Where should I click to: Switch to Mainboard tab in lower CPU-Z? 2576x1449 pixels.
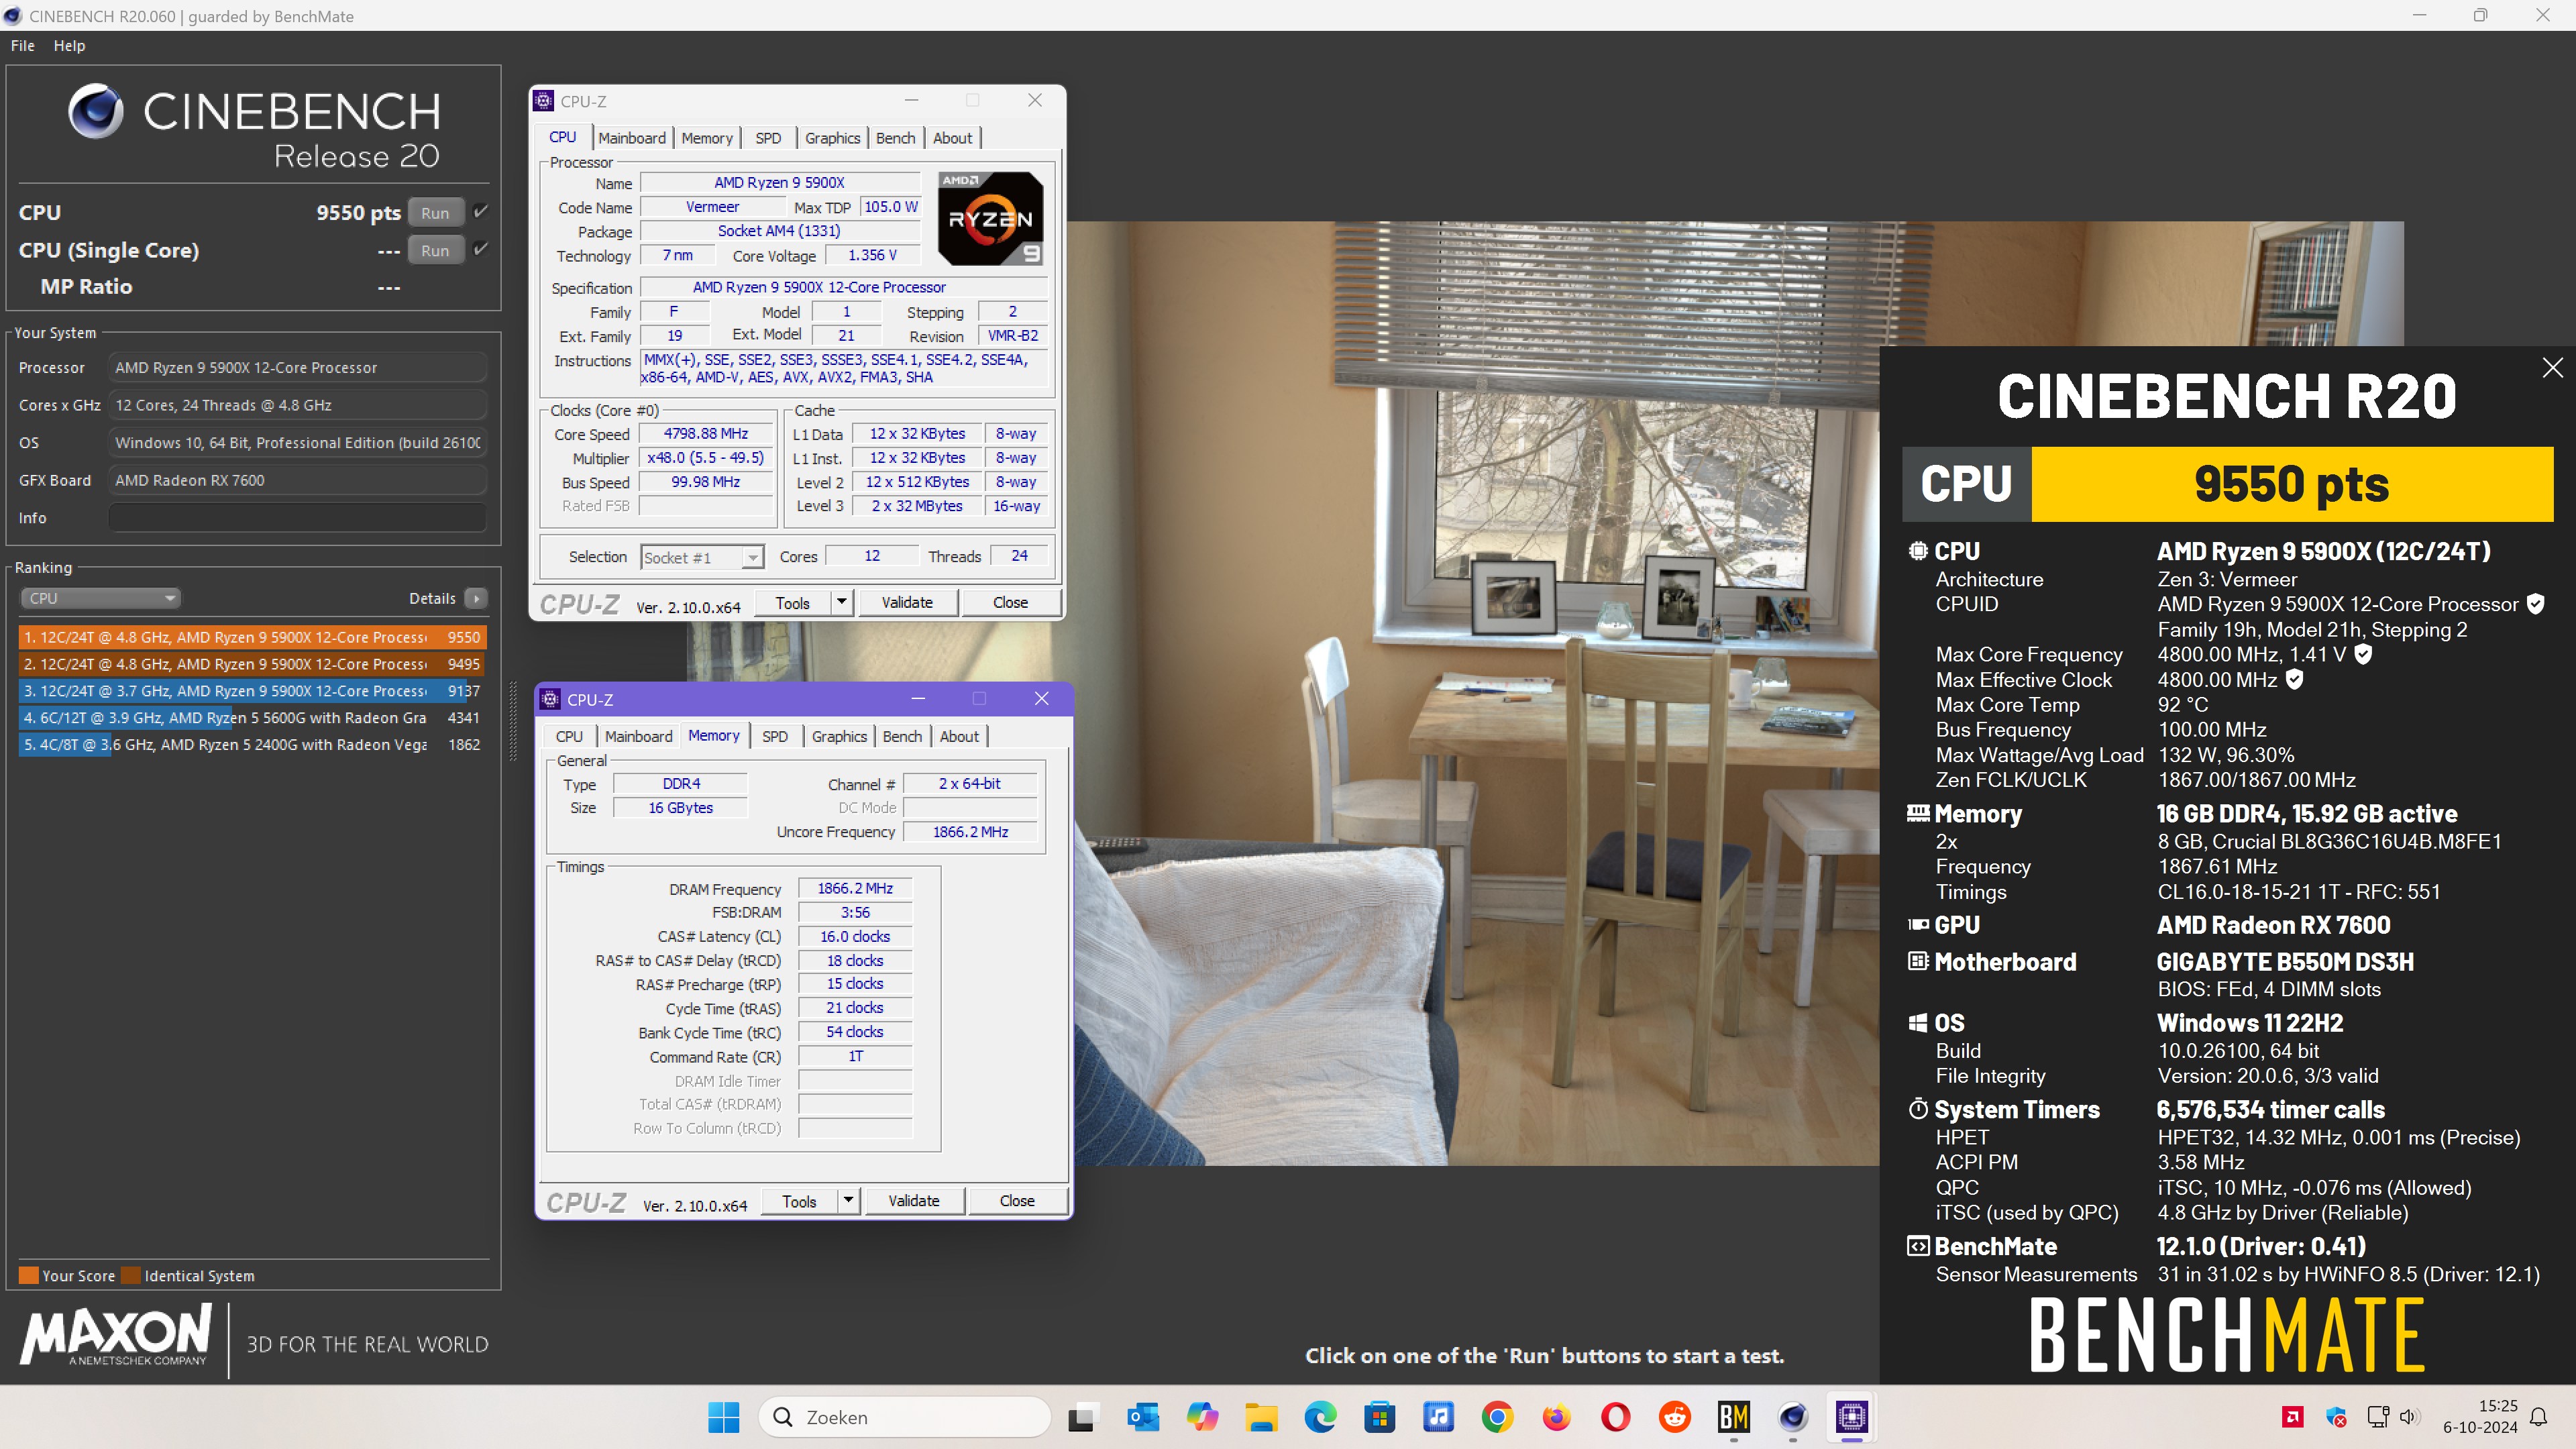638,736
